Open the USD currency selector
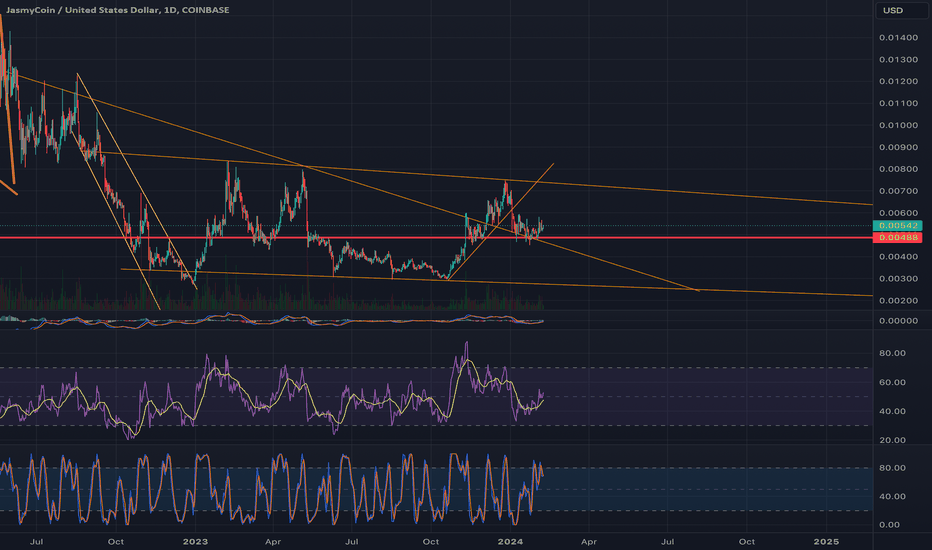This screenshot has width=932, height=550. pyautogui.click(x=901, y=10)
